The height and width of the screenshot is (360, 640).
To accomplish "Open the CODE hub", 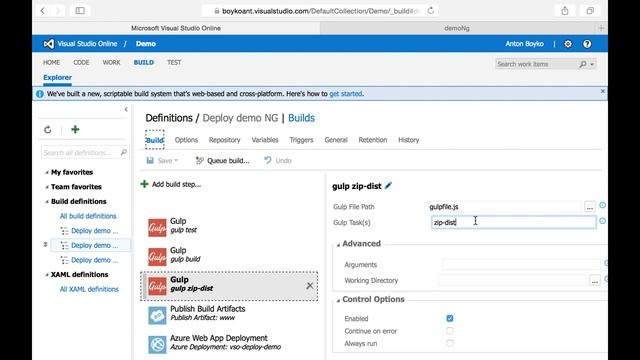I will [x=81, y=62].
